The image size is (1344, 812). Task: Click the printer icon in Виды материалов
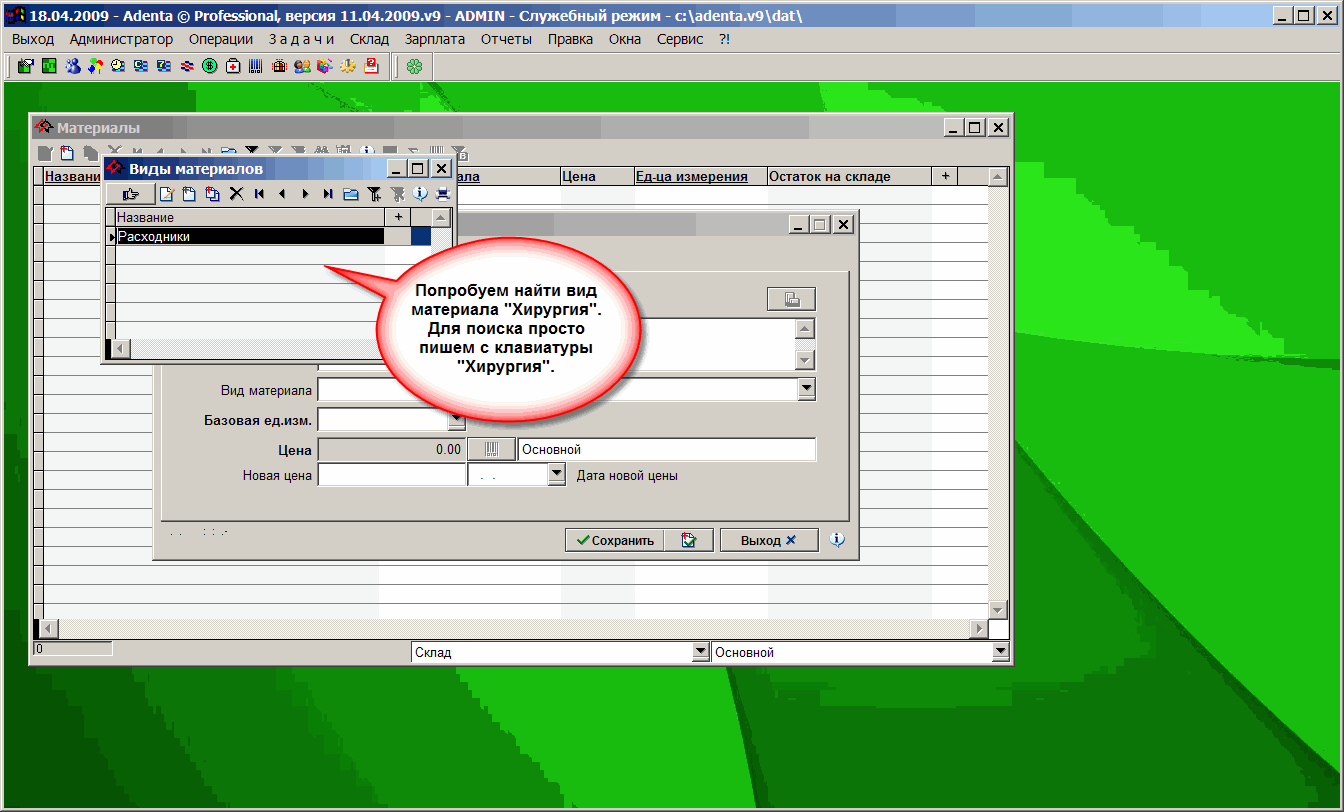tap(442, 194)
